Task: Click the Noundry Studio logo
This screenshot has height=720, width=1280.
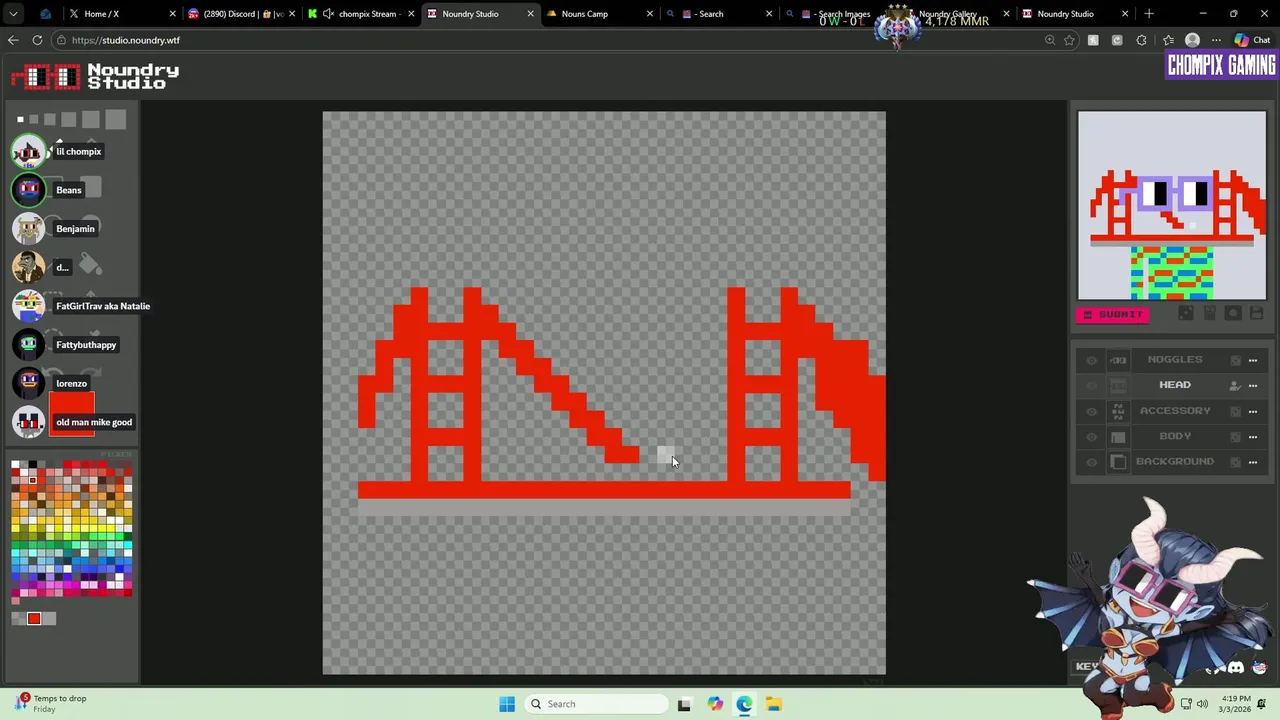Action: coord(95,76)
